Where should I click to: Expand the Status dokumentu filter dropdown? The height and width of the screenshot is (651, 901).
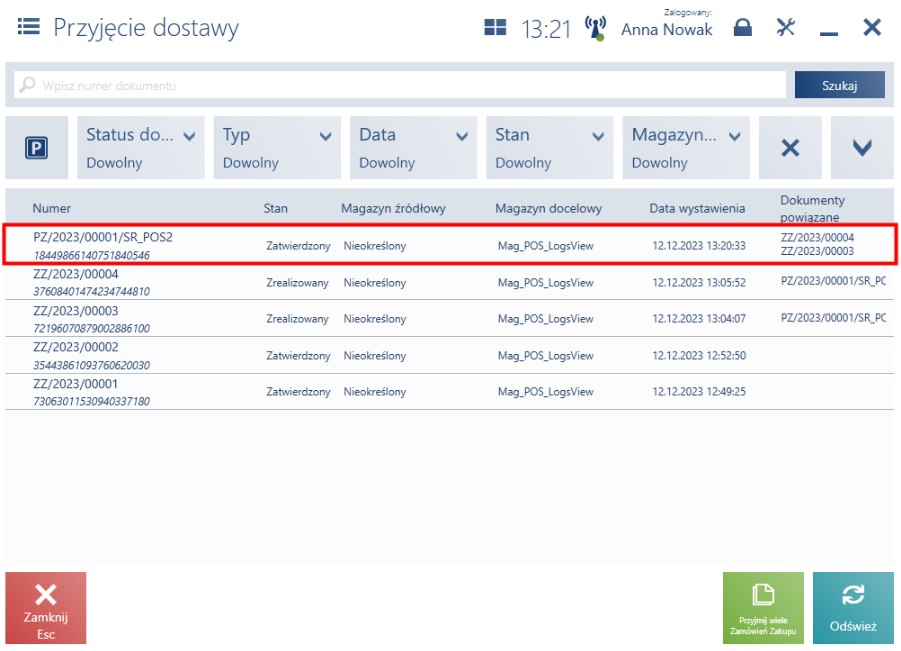click(x=141, y=148)
